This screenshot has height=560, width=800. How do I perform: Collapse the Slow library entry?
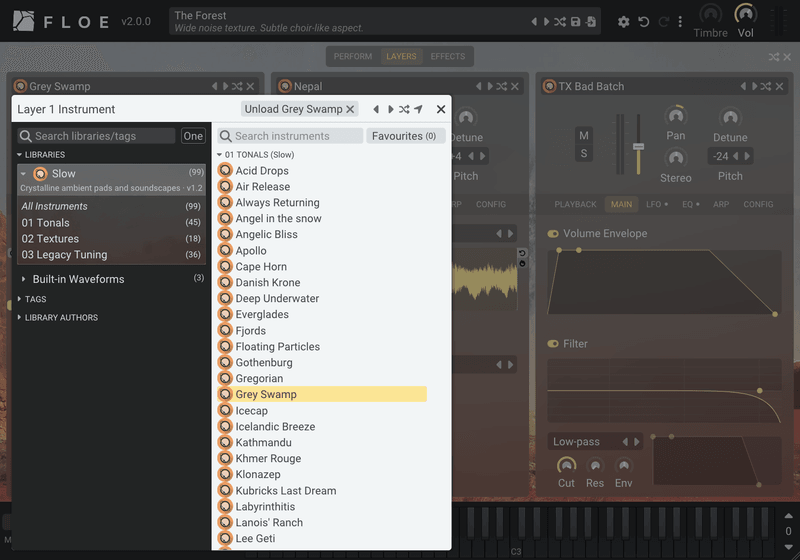coord(23,174)
